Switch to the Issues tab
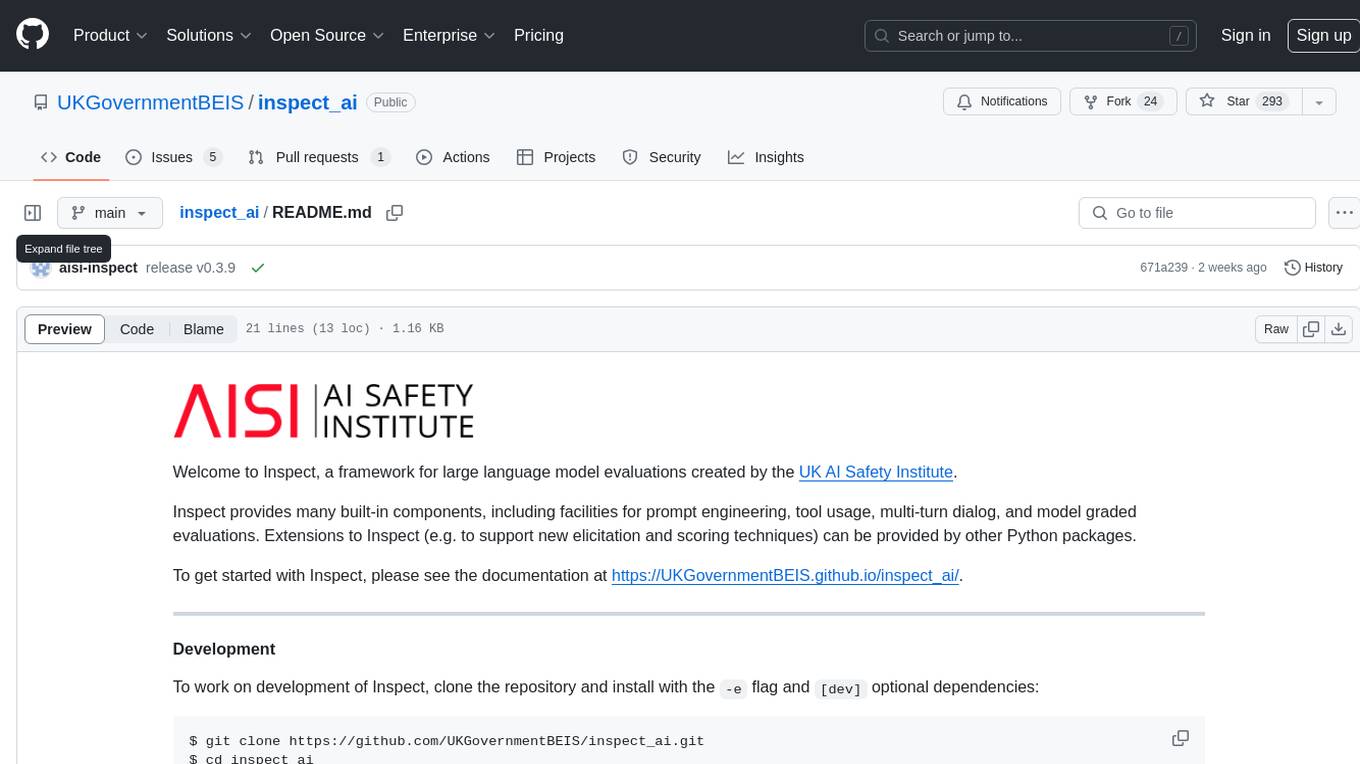Viewport: 1360px width, 764px height. coord(173,157)
